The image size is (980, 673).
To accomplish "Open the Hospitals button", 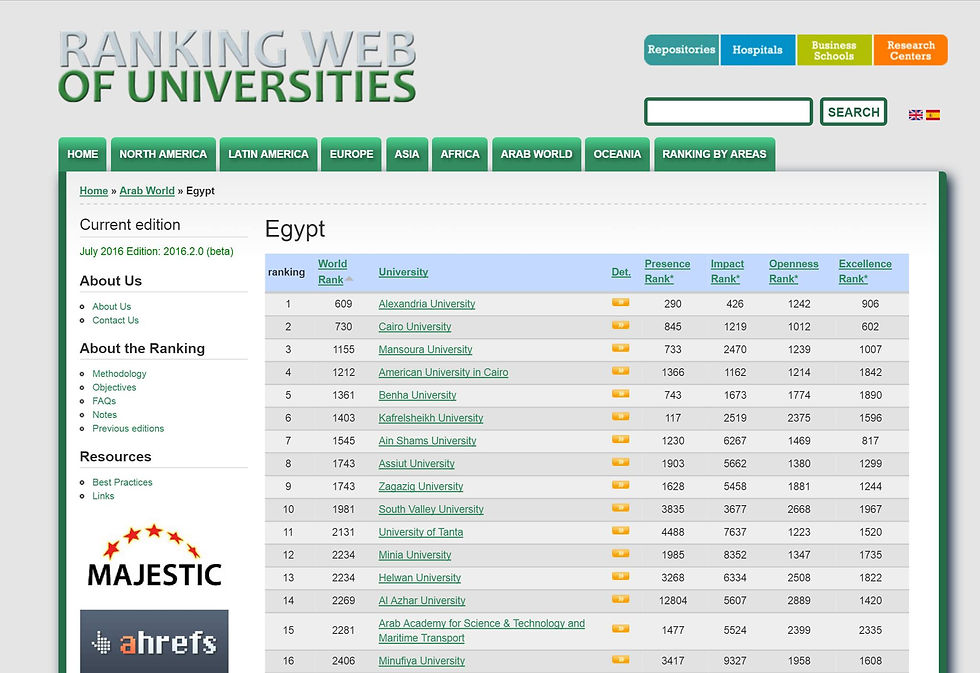I will (758, 50).
